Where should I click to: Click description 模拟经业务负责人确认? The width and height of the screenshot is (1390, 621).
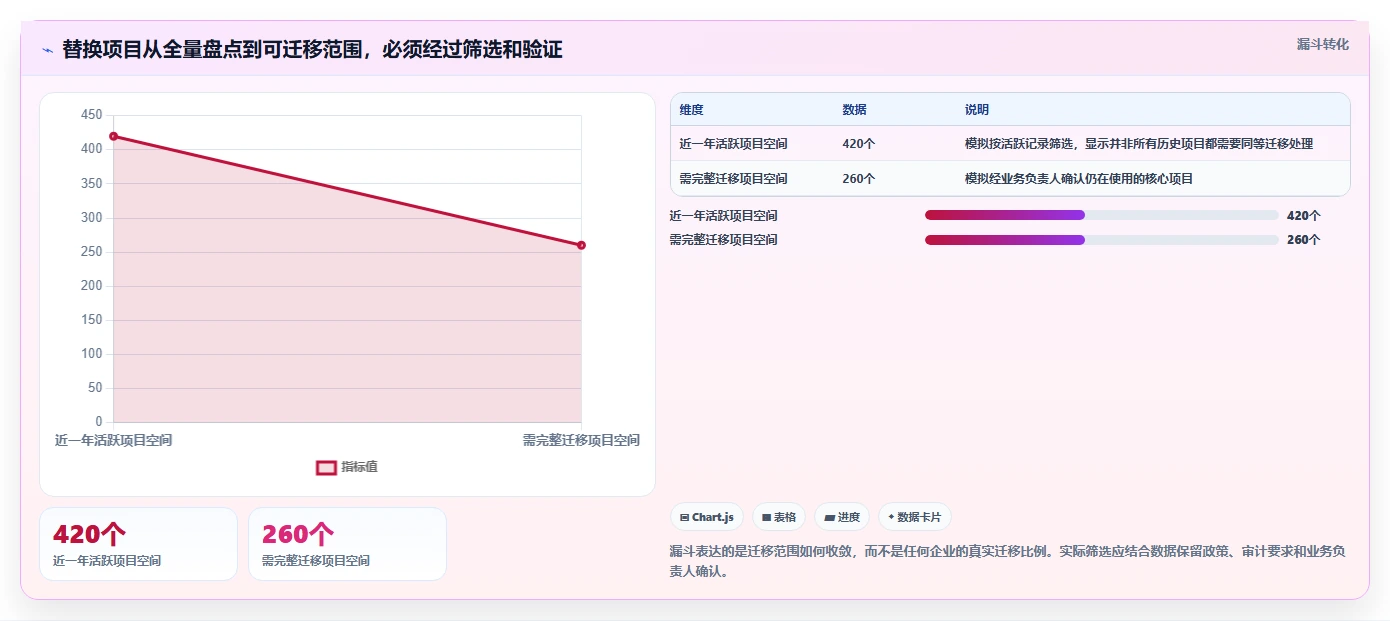tap(1079, 179)
